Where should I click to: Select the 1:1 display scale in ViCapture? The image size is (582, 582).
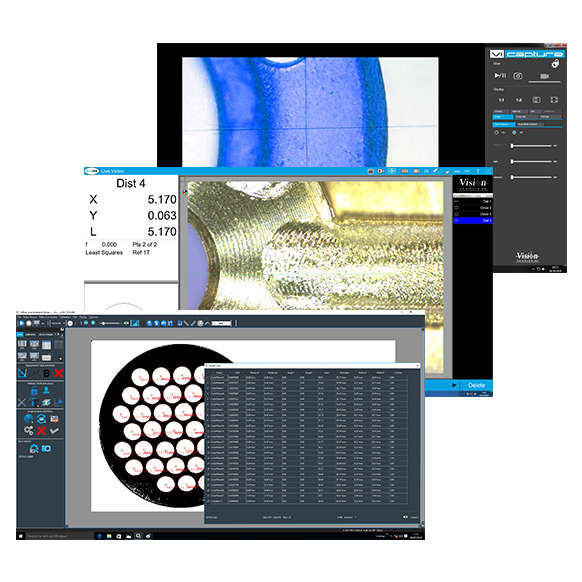click(501, 100)
